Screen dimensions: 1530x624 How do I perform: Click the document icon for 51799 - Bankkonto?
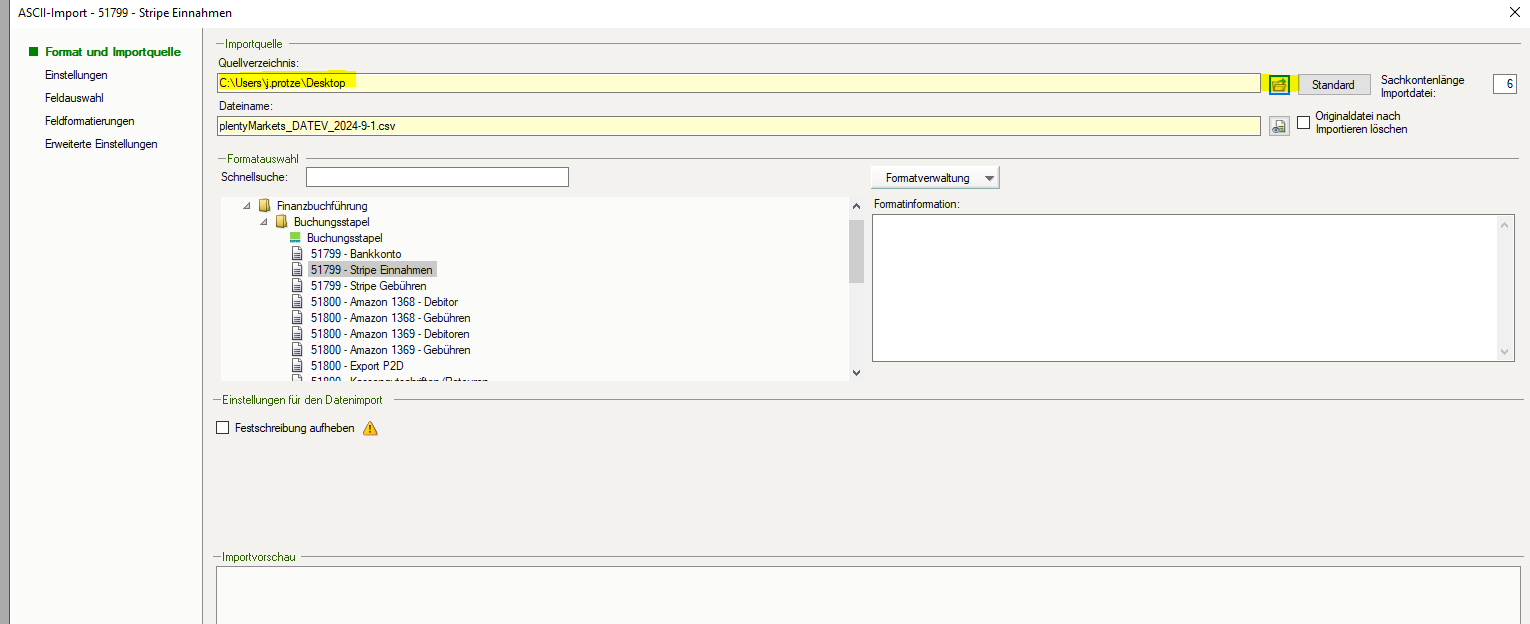(x=296, y=254)
